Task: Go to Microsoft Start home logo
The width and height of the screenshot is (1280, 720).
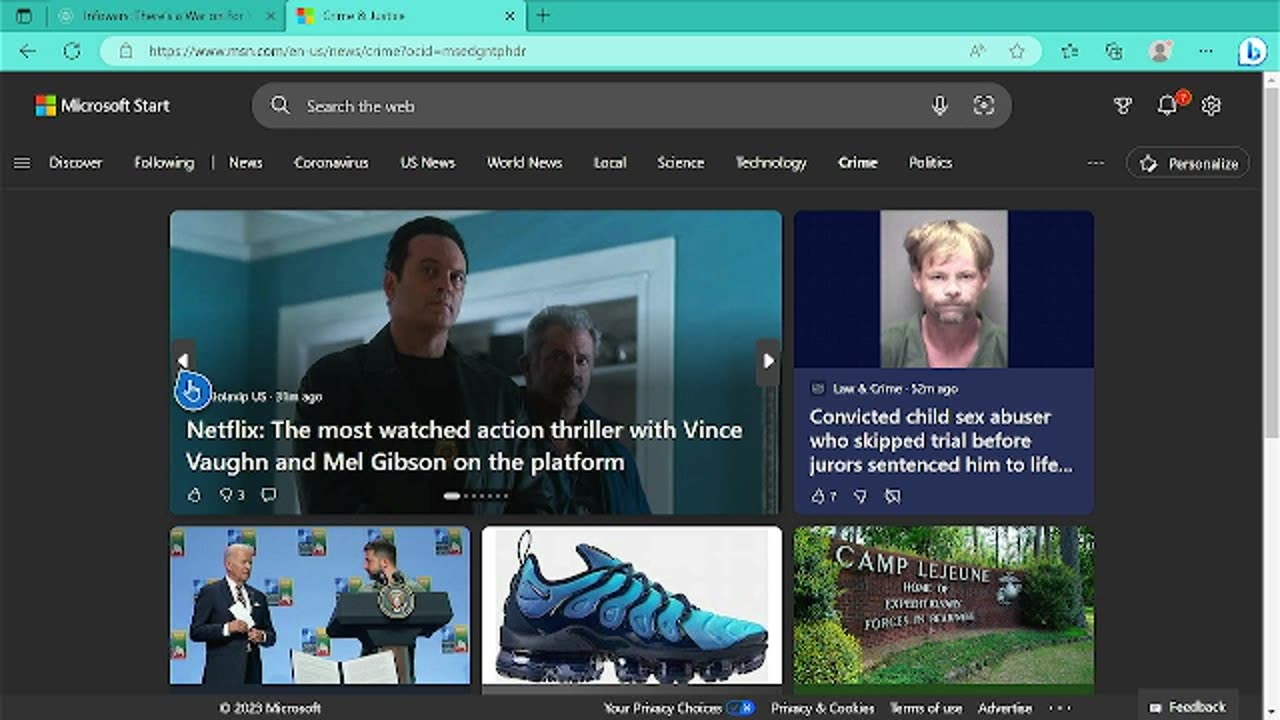Action: 103,106
